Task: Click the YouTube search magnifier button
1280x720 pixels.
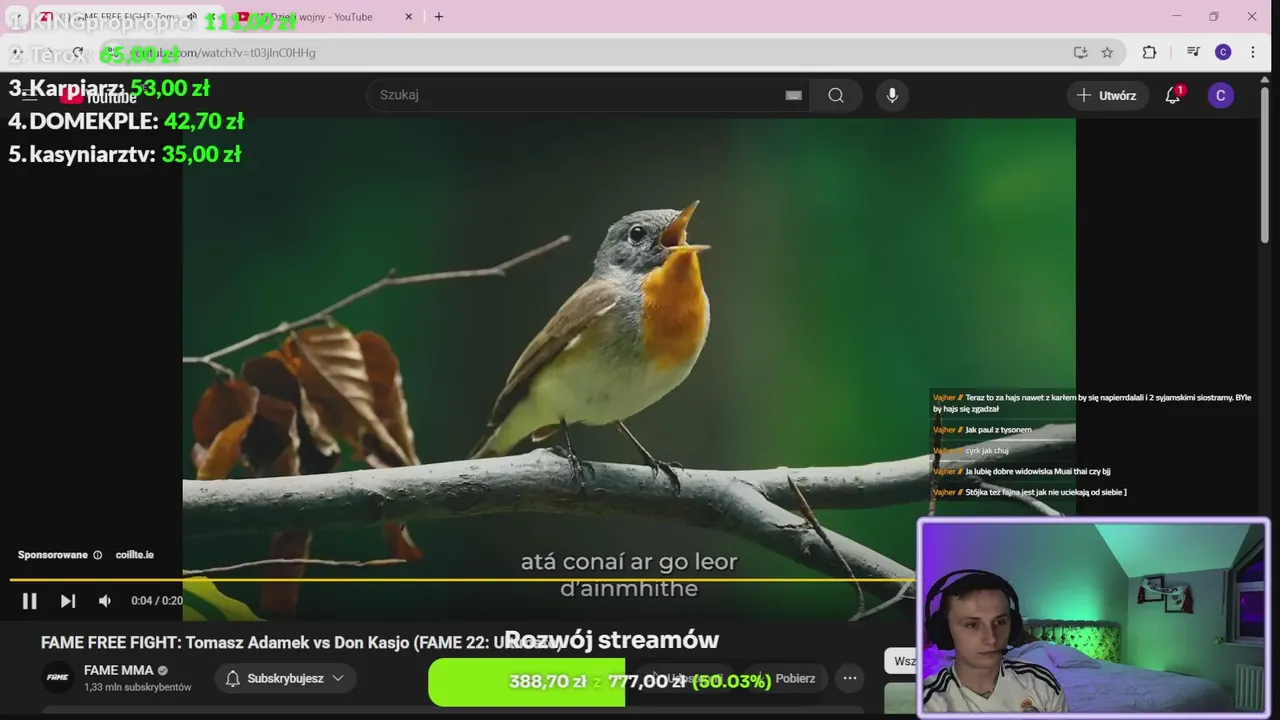Action: [836, 95]
